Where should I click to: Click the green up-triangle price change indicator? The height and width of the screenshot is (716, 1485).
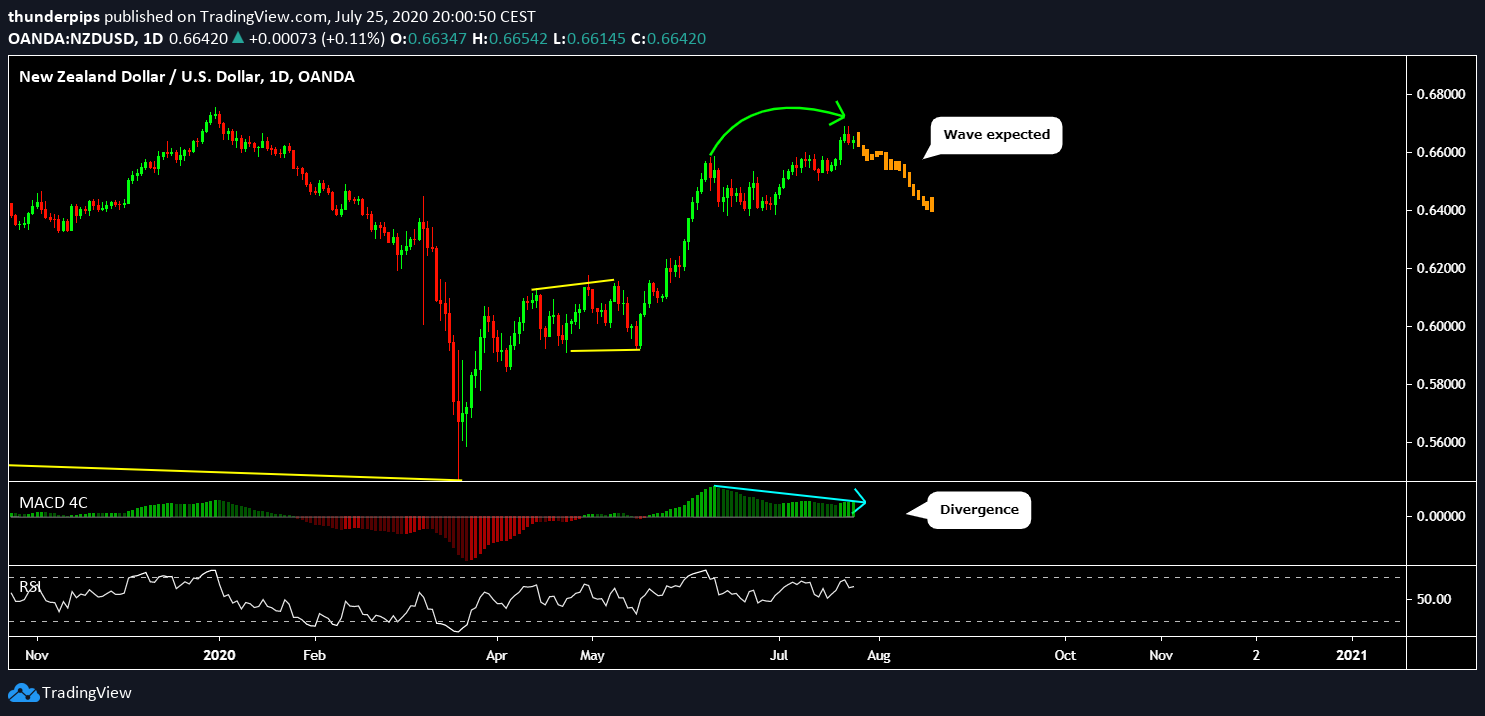click(237, 39)
